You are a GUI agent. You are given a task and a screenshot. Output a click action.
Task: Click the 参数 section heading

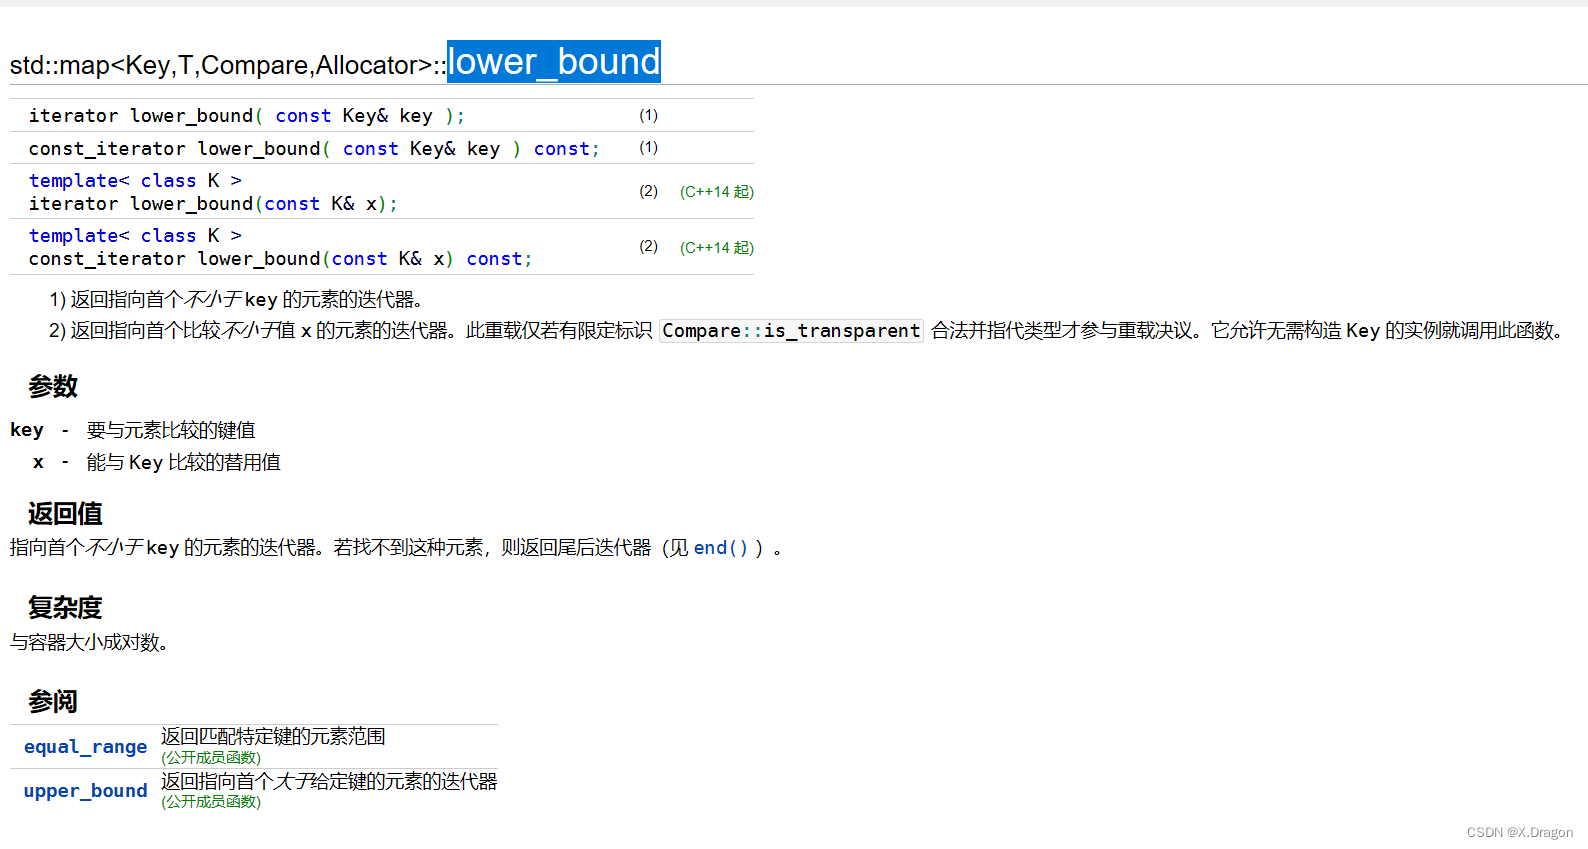coord(53,387)
